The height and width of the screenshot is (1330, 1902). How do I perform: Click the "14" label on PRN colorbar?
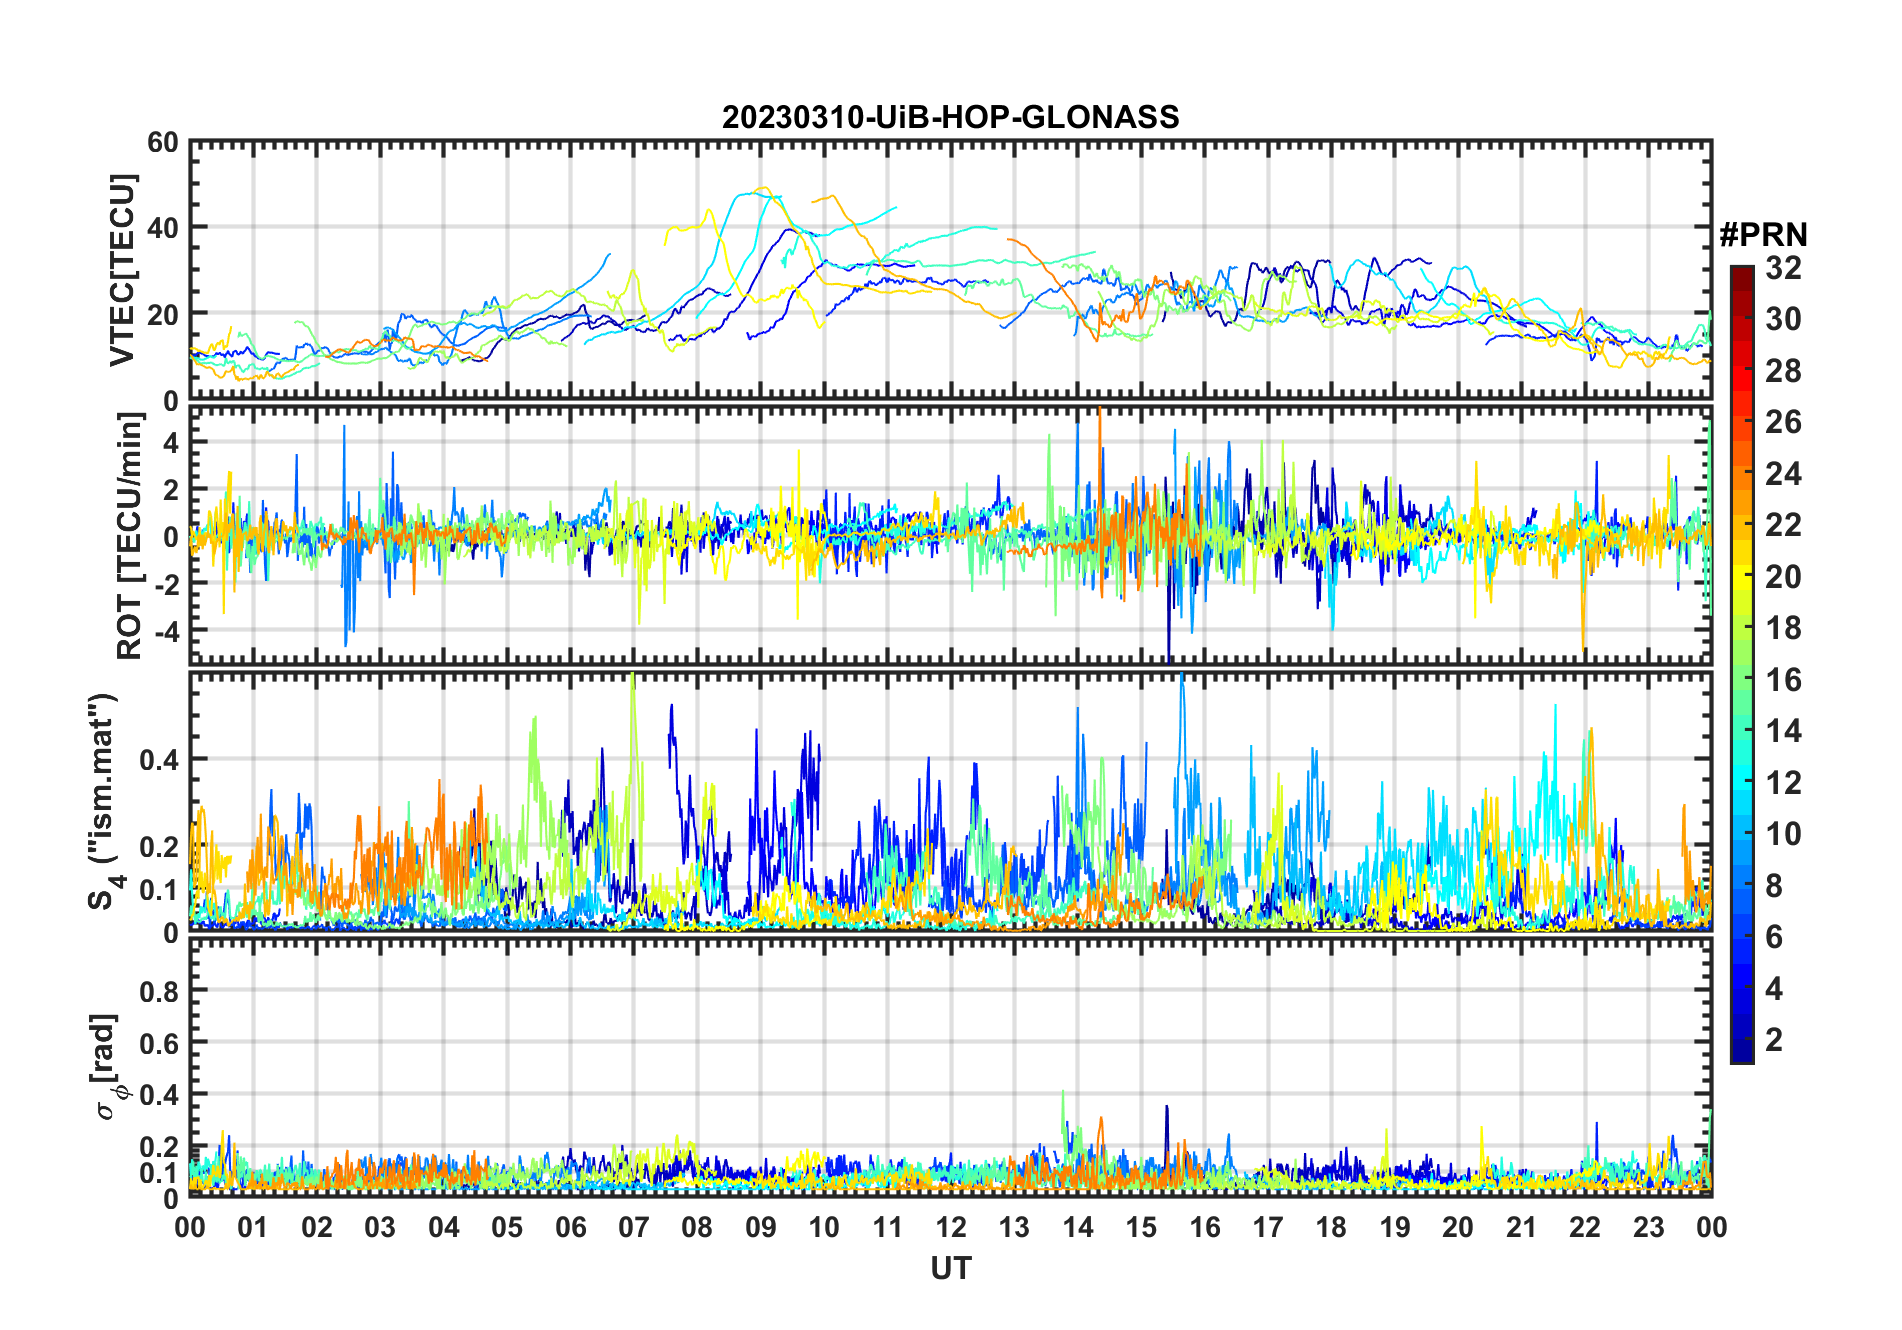tap(1783, 731)
